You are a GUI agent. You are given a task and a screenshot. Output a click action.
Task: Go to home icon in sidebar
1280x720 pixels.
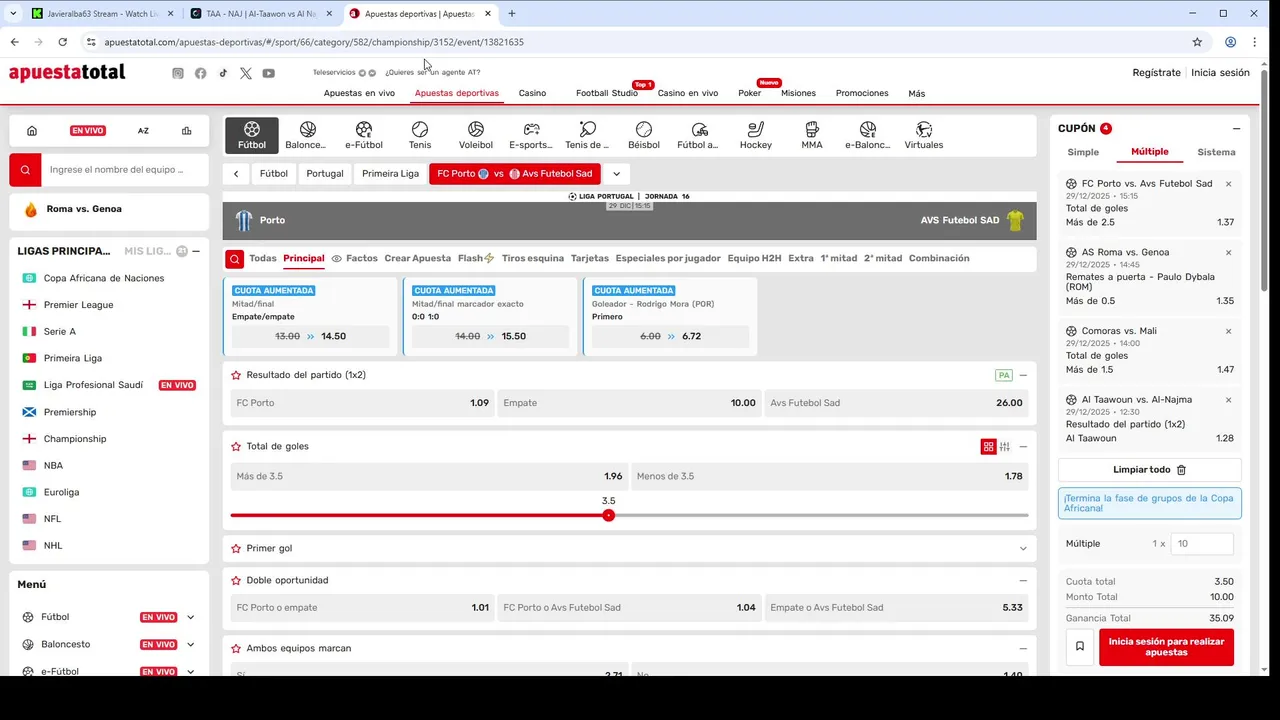tap(32, 131)
